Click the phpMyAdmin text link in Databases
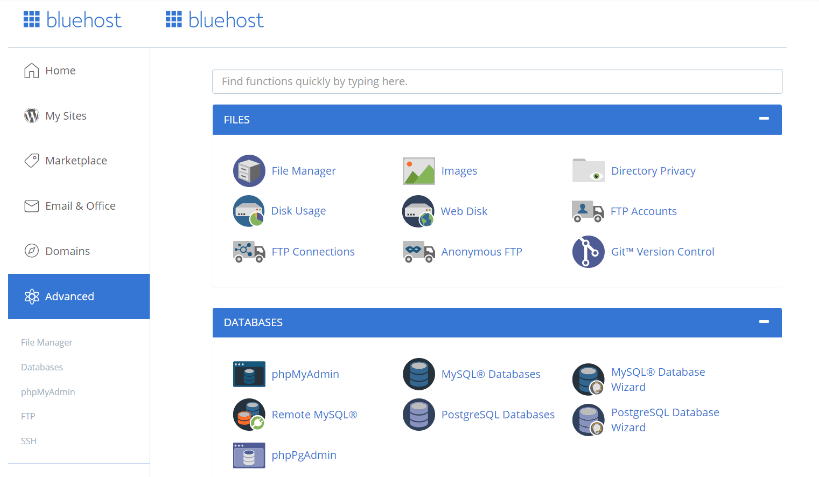 point(305,375)
